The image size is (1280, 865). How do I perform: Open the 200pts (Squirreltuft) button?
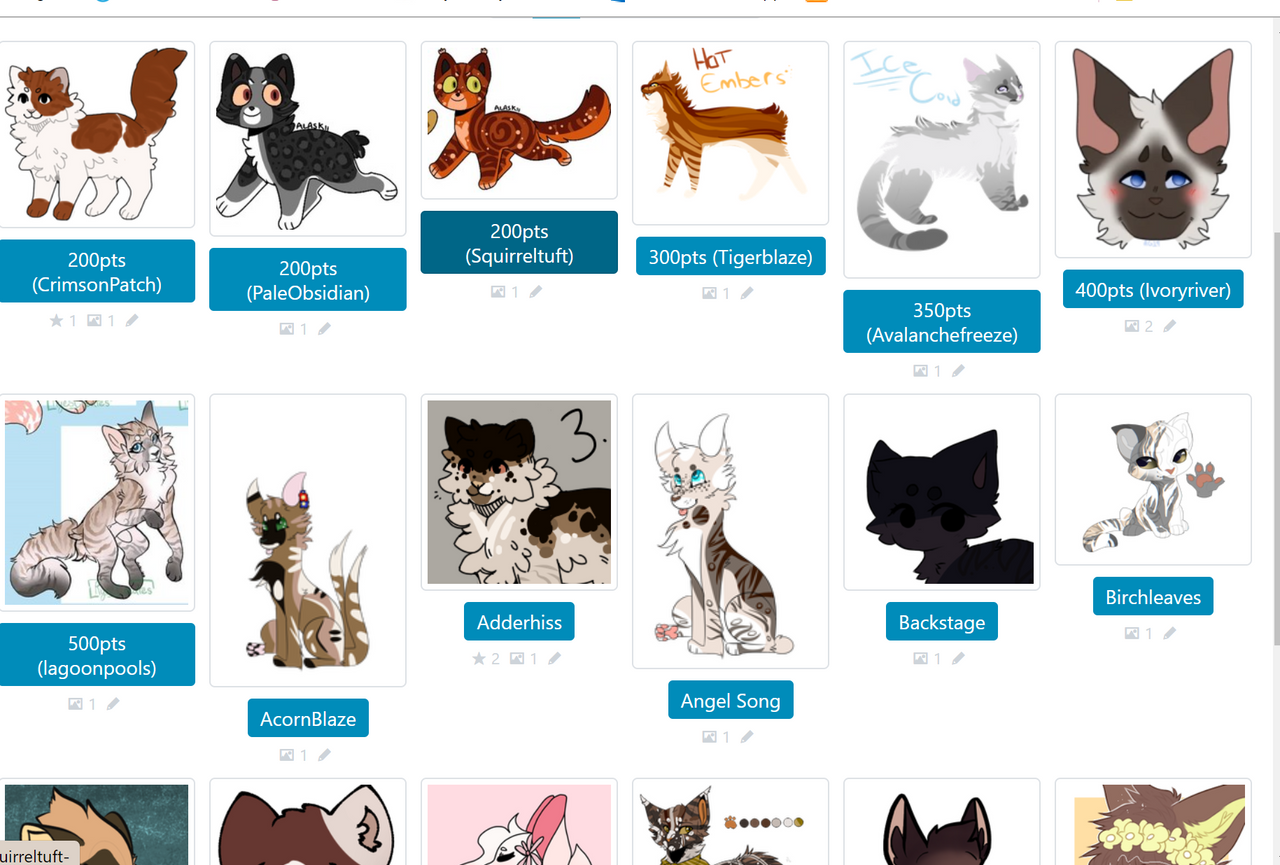(x=519, y=242)
